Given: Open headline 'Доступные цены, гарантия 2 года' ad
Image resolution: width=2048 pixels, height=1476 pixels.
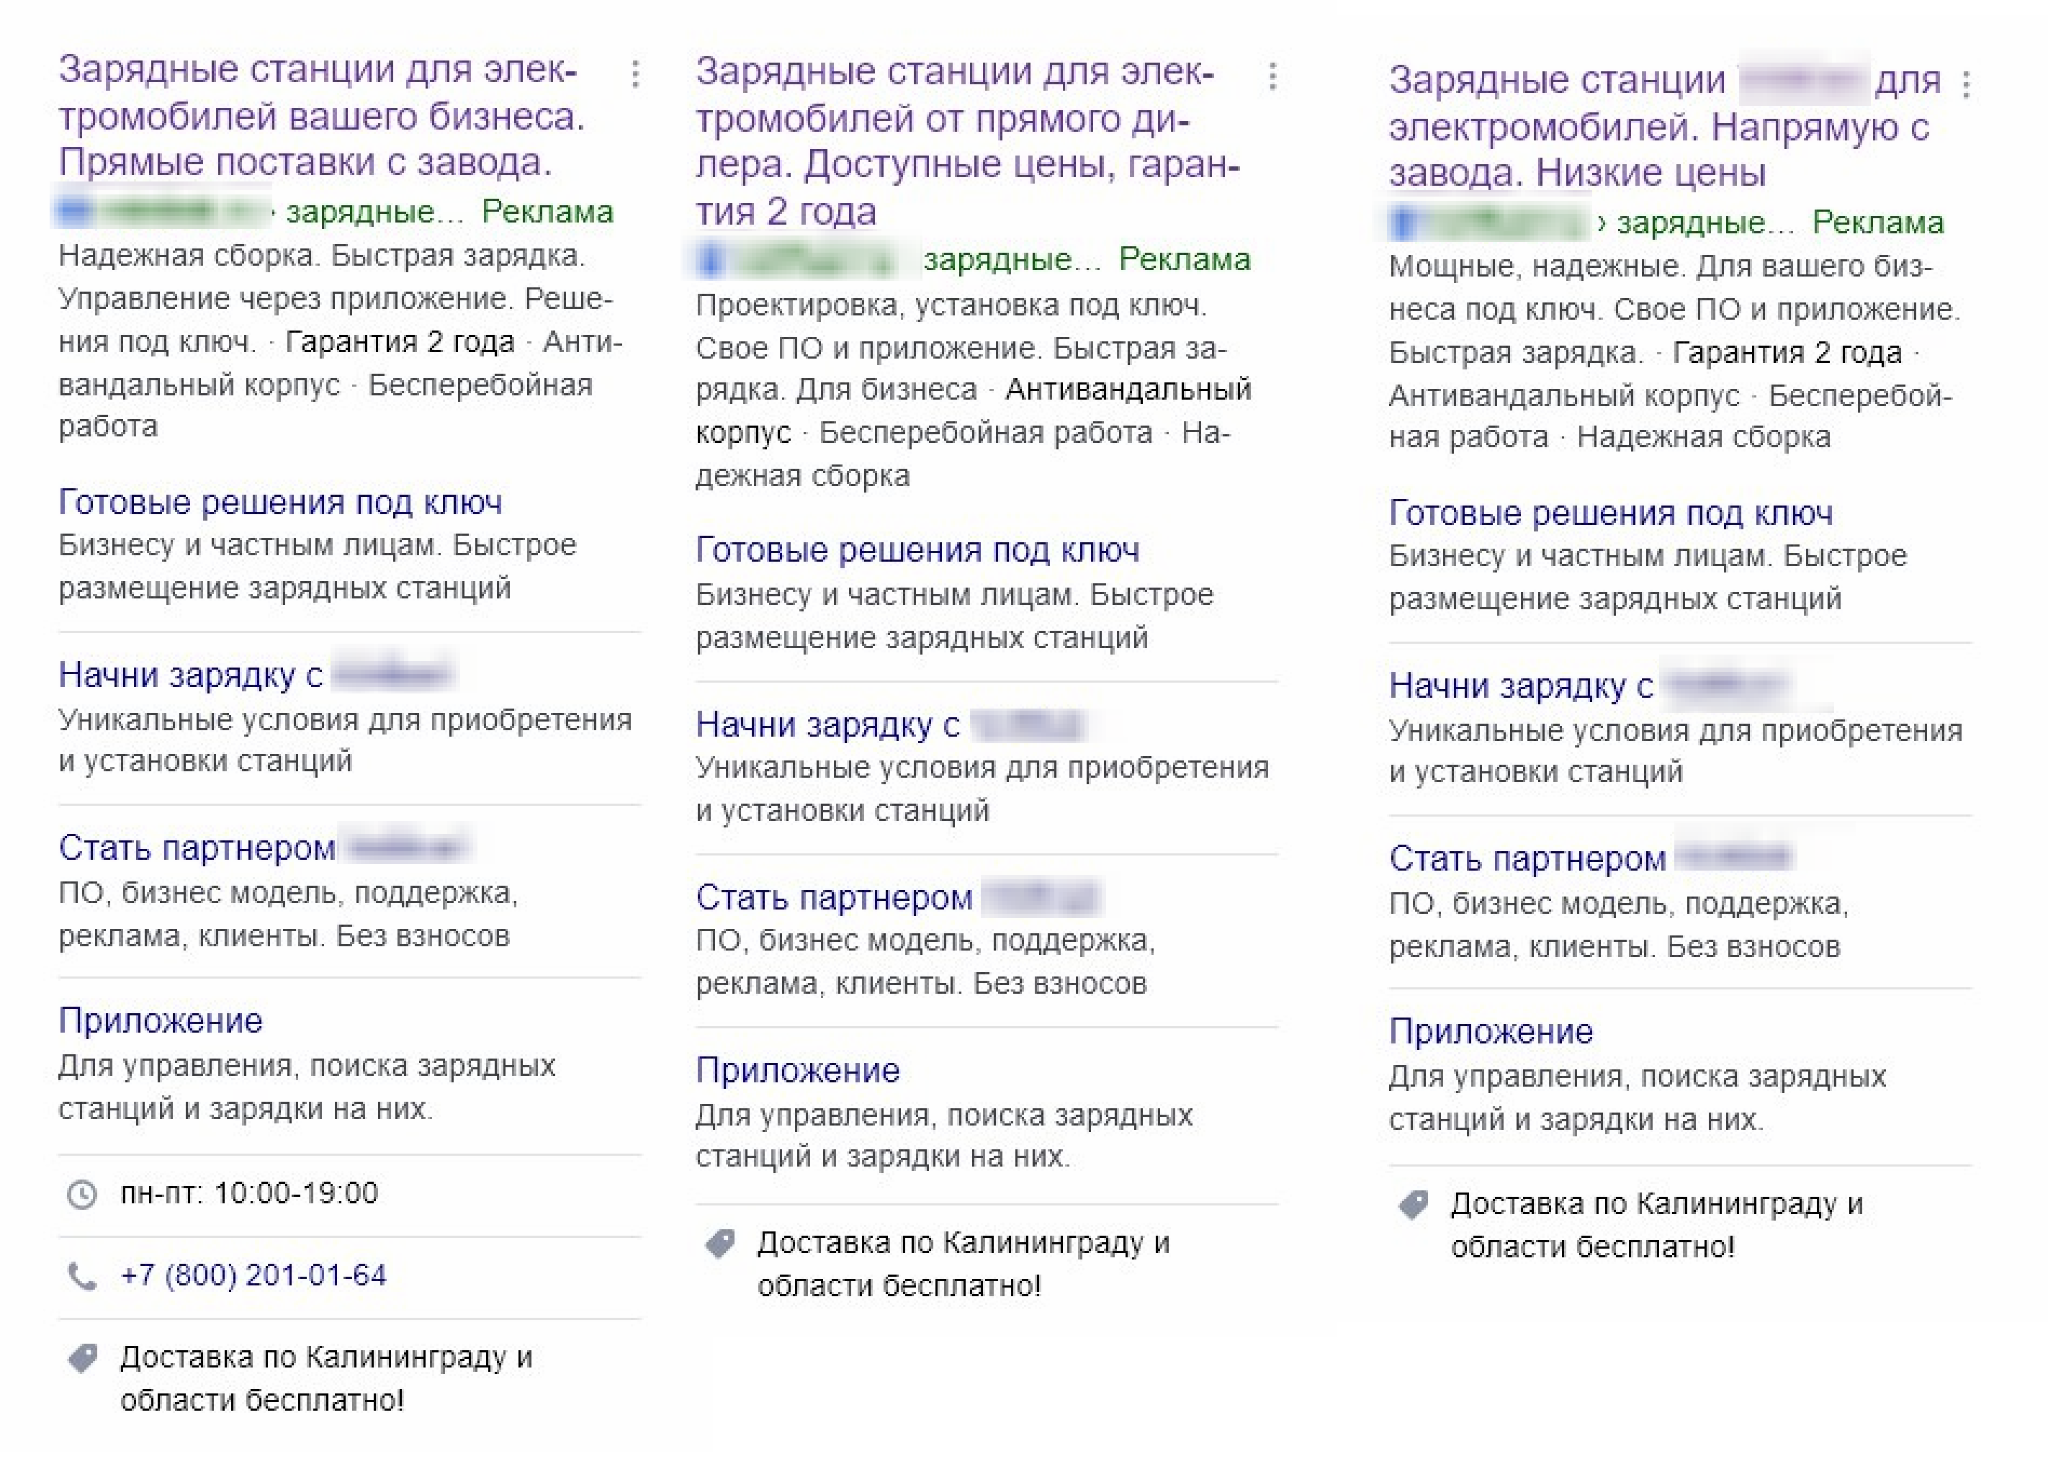Looking at the screenshot, I should click(x=966, y=141).
